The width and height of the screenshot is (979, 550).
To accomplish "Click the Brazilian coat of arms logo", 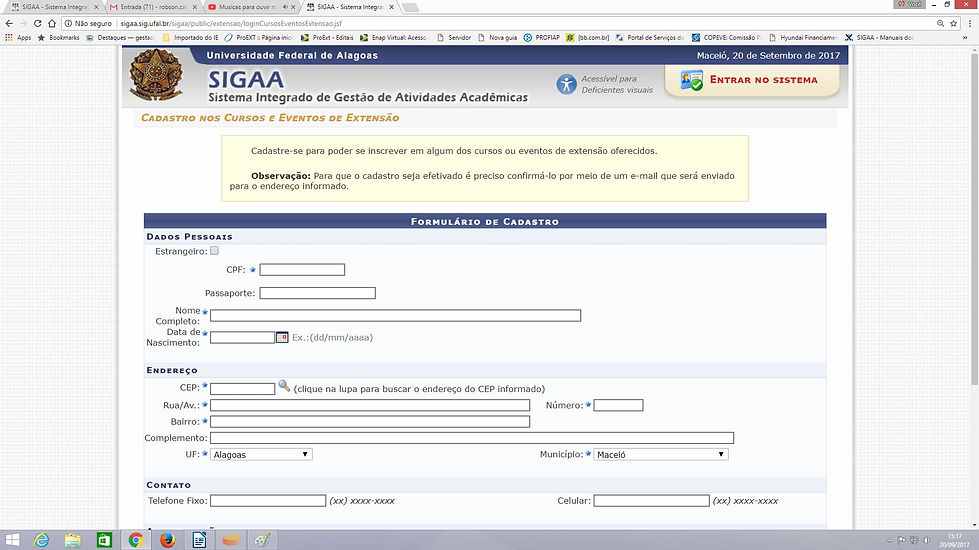I will point(155,75).
